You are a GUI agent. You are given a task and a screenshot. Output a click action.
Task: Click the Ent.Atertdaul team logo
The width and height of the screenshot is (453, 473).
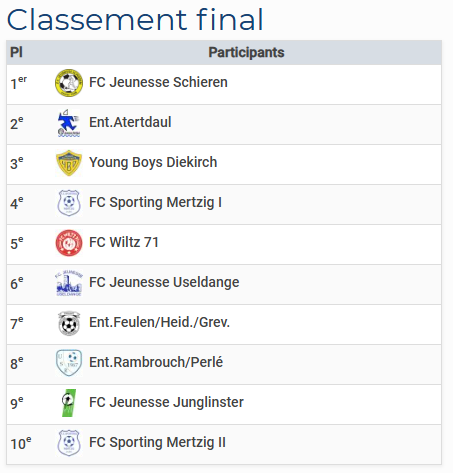(69, 123)
